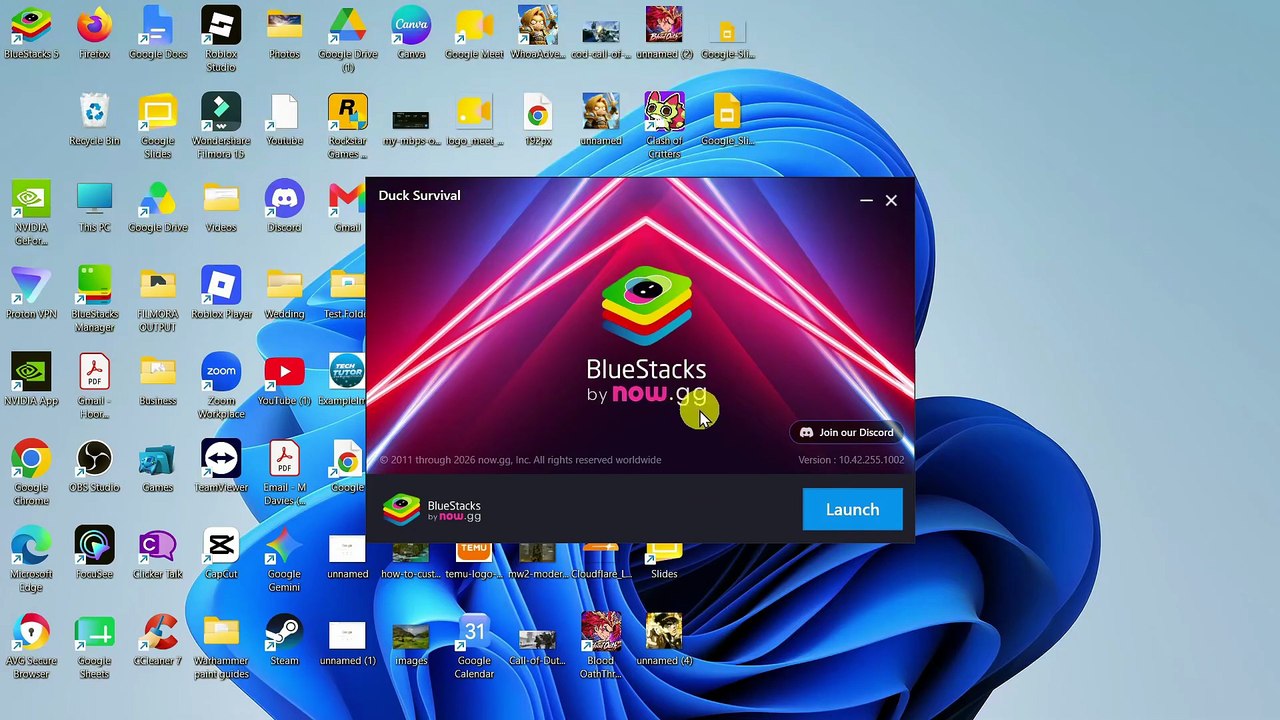1280x720 pixels.
Task: Select the Google Docs desktop icon
Action: (158, 33)
